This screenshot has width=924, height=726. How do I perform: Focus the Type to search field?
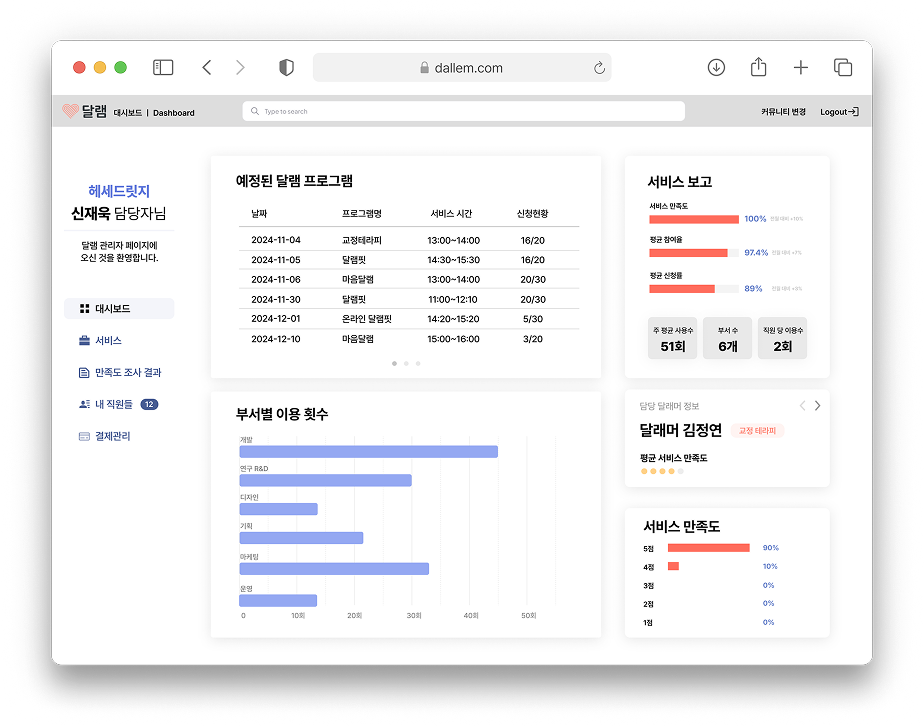tap(464, 111)
